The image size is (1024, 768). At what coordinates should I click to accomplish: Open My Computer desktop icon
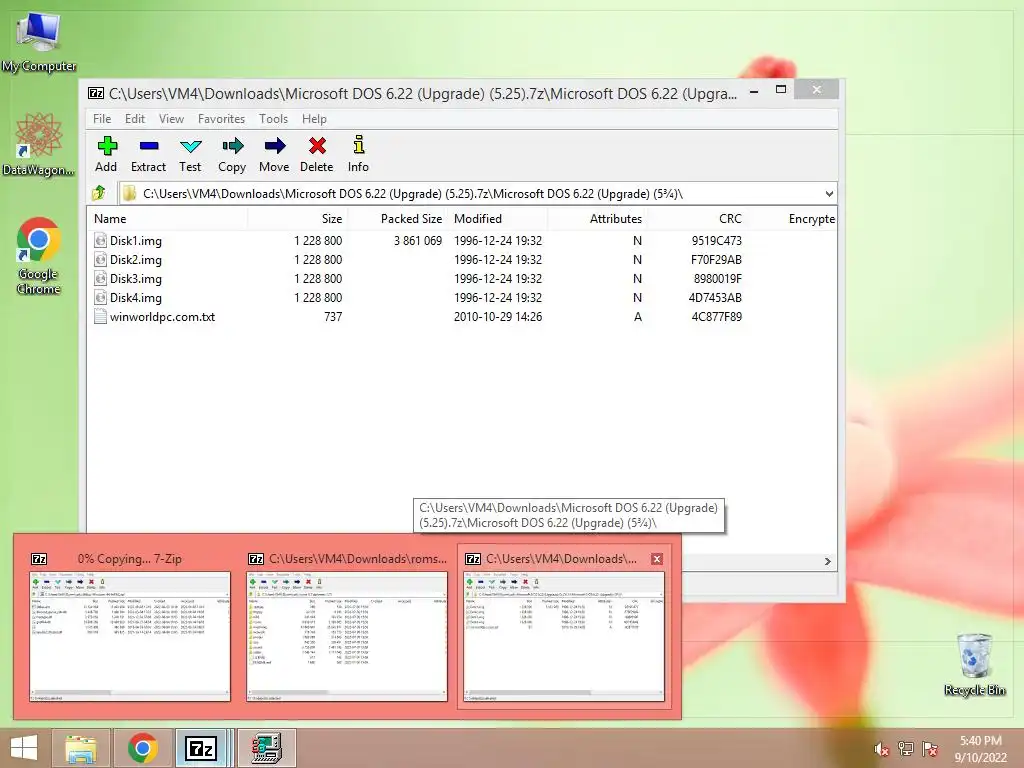click(x=39, y=40)
